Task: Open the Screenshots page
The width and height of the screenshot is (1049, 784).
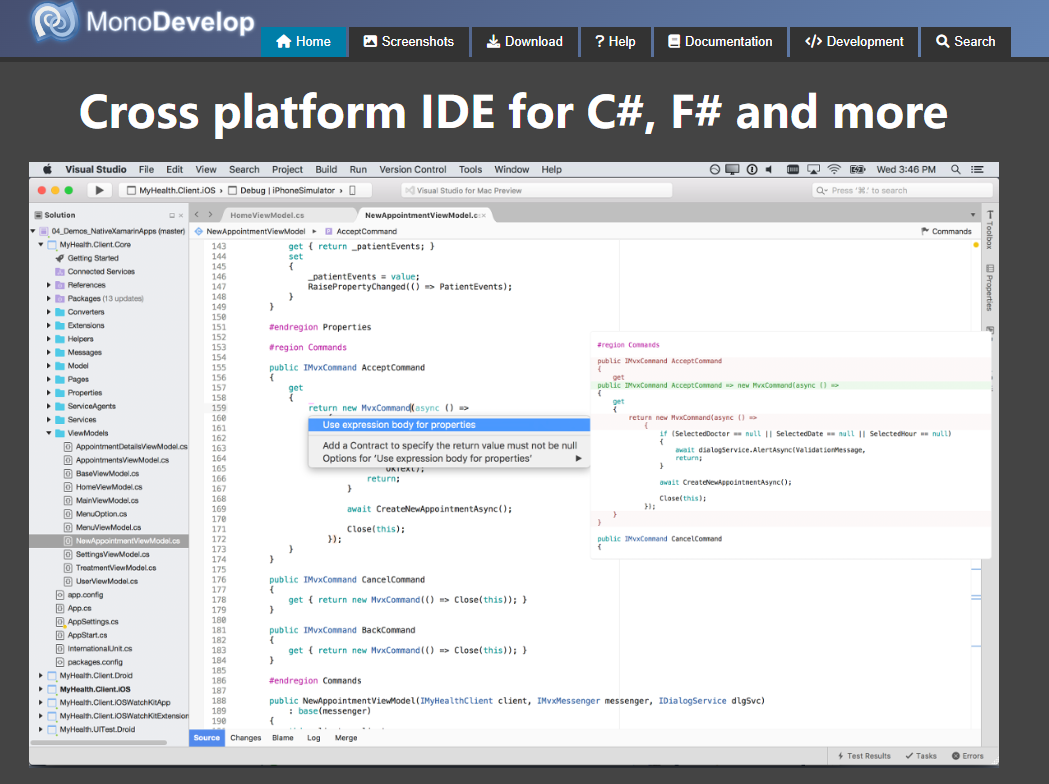Action: [409, 41]
